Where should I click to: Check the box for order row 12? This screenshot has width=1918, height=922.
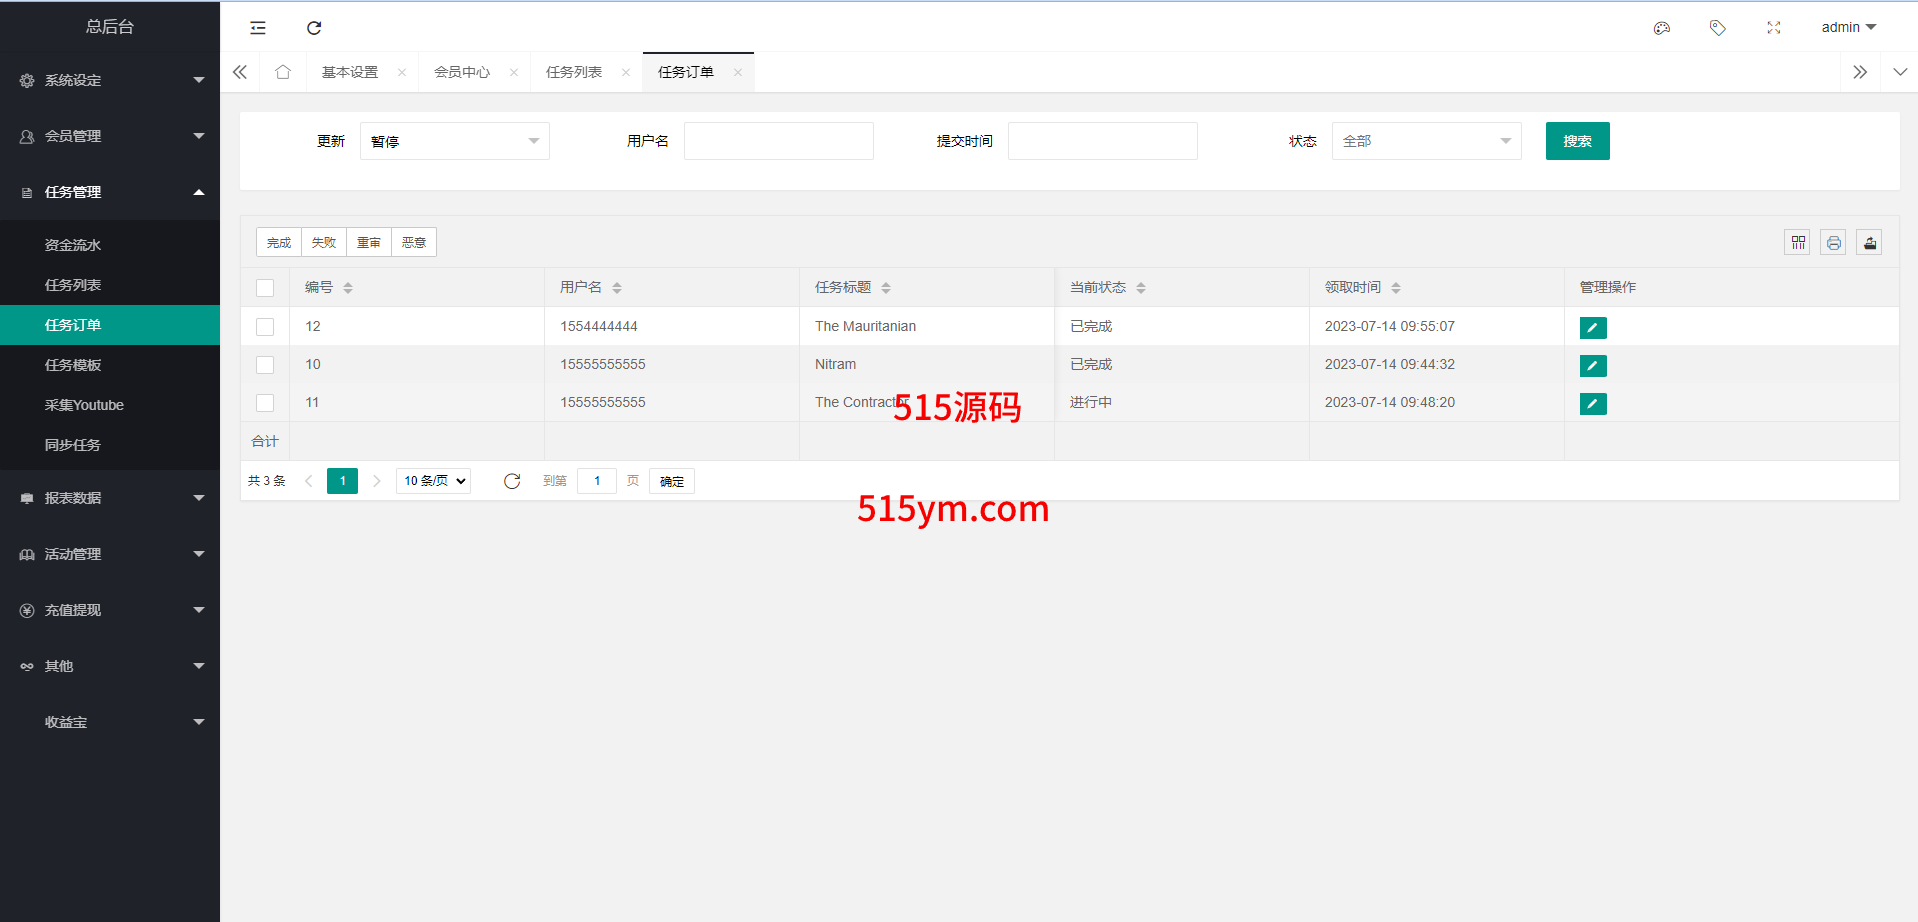tap(265, 327)
